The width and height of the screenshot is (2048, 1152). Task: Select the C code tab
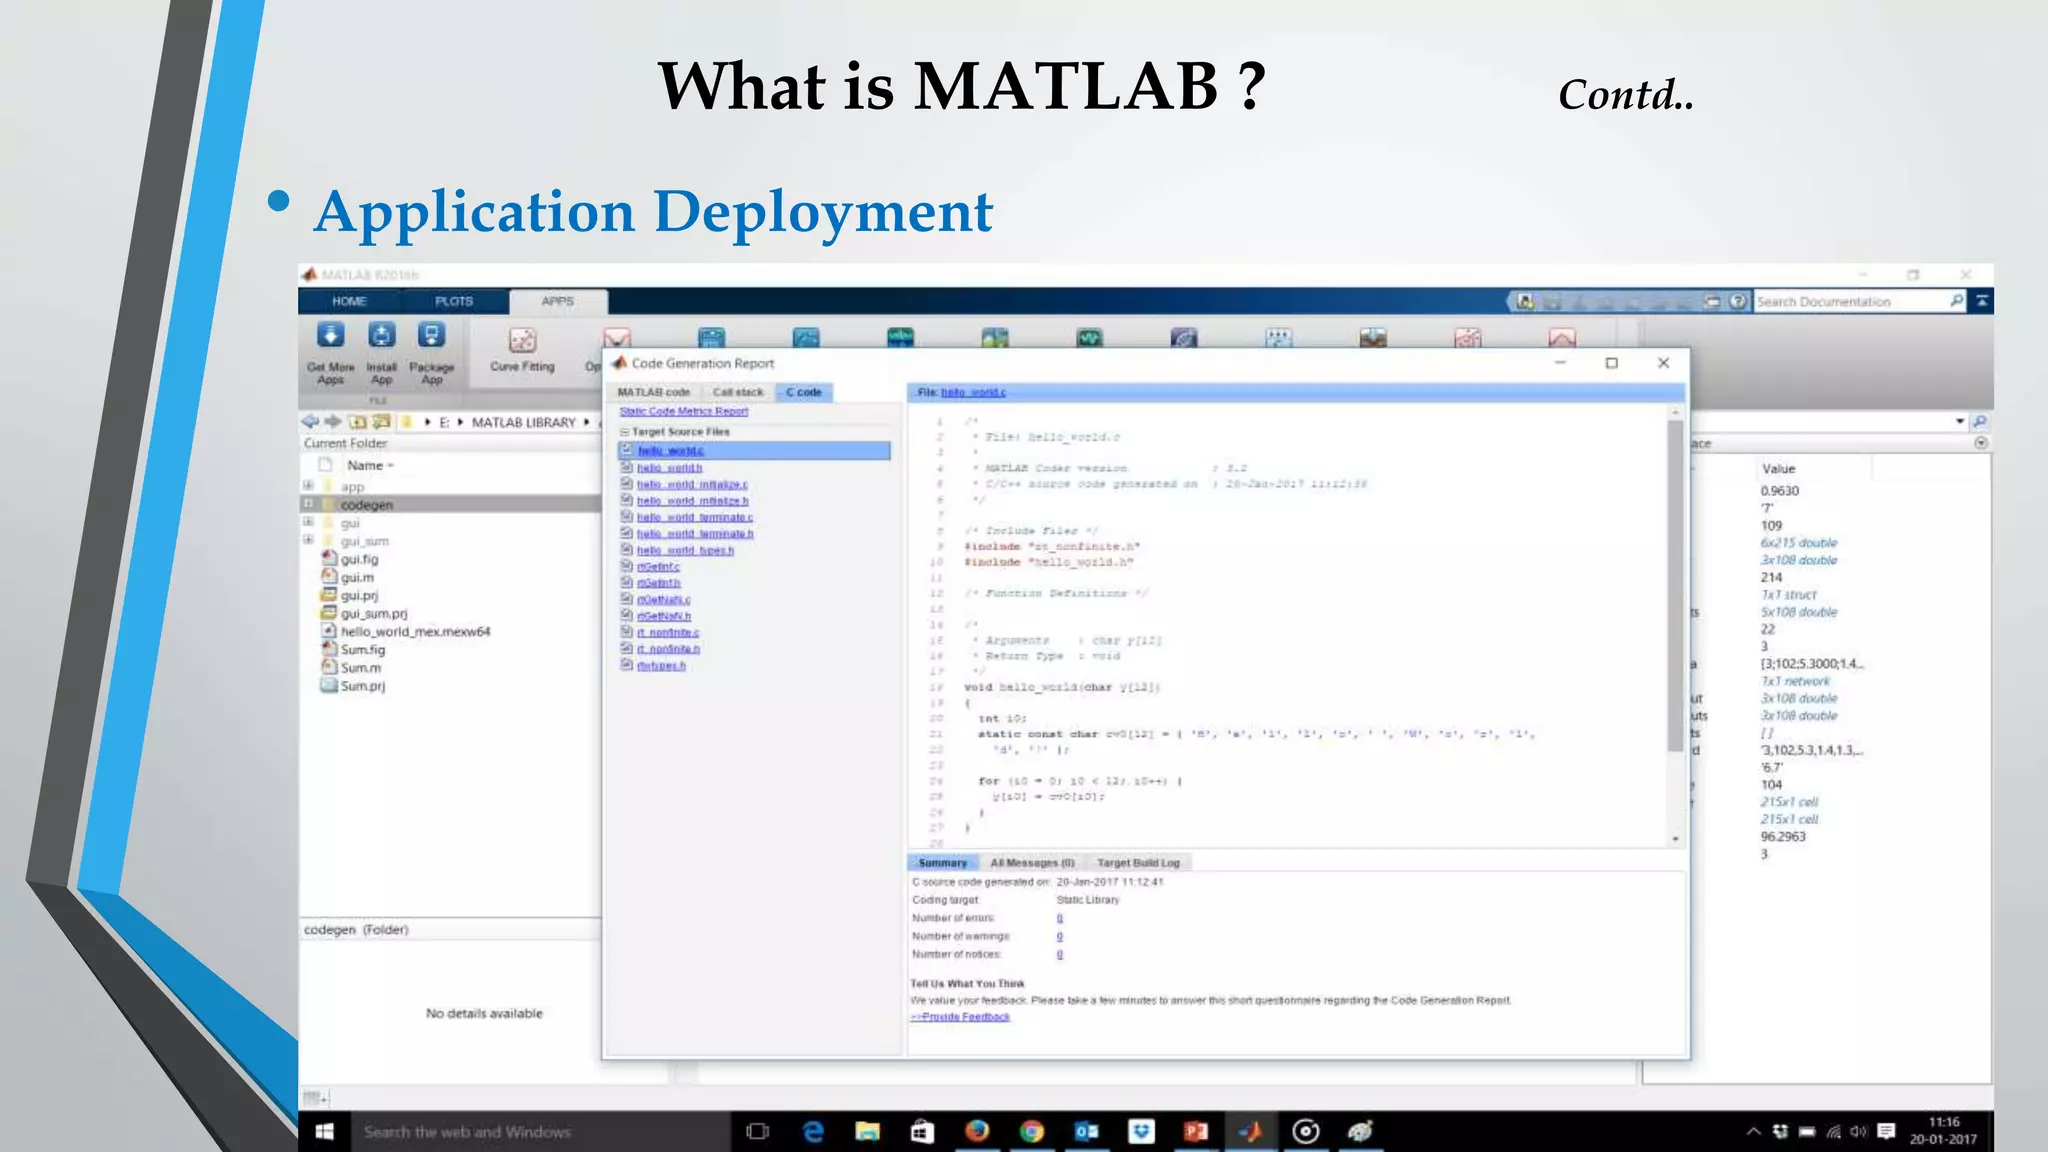click(x=803, y=392)
